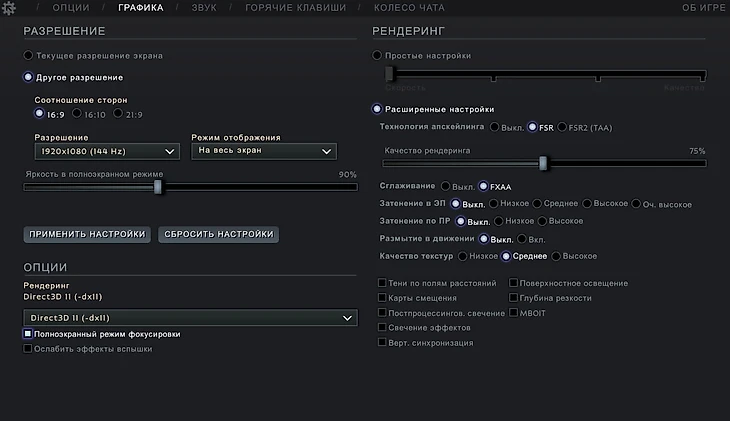Choose the 21:9 aspect ratio
730x421 pixels.
click(118, 115)
